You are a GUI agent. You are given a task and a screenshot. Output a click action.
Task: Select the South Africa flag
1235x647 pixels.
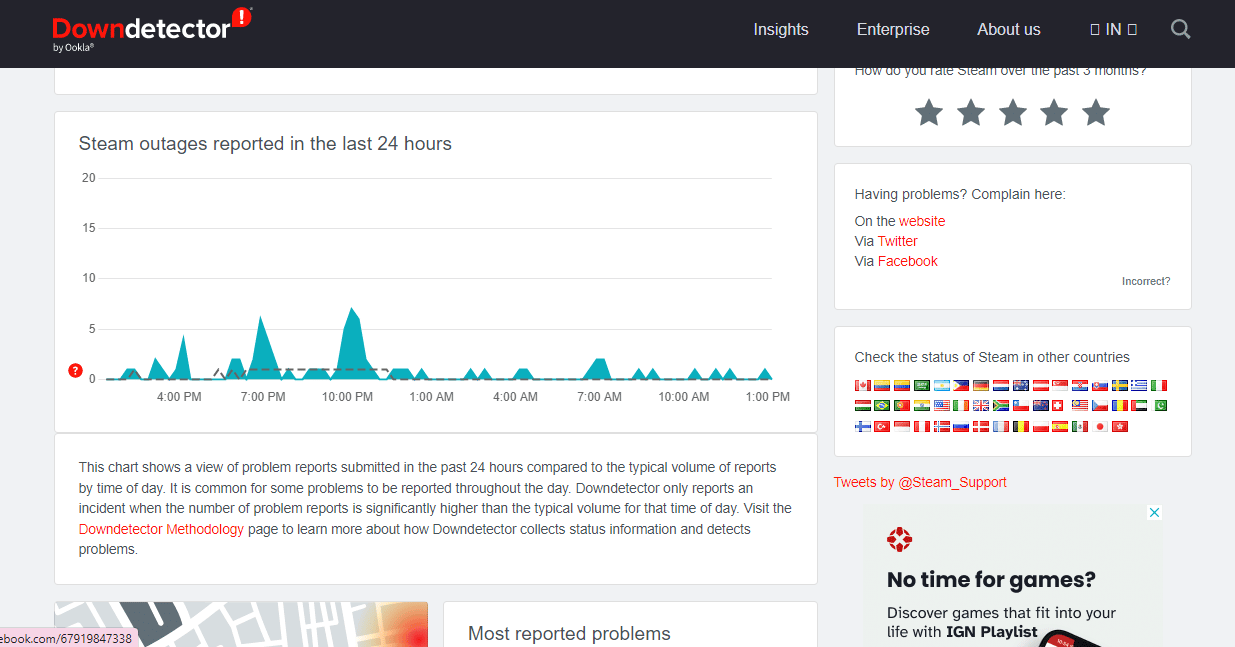[1001, 406]
